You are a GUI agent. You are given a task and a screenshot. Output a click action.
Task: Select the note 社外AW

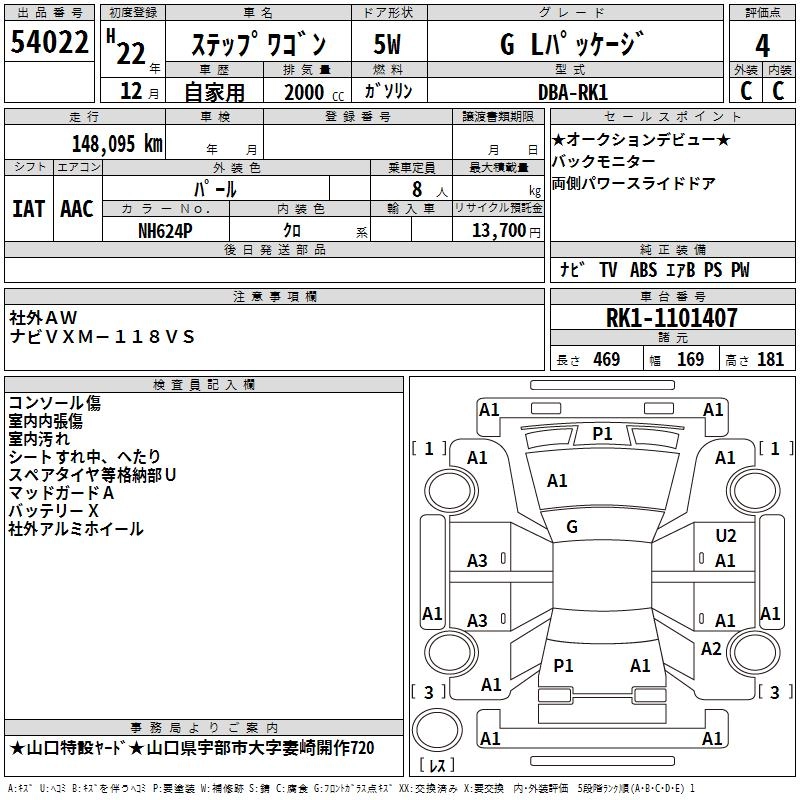43,318
